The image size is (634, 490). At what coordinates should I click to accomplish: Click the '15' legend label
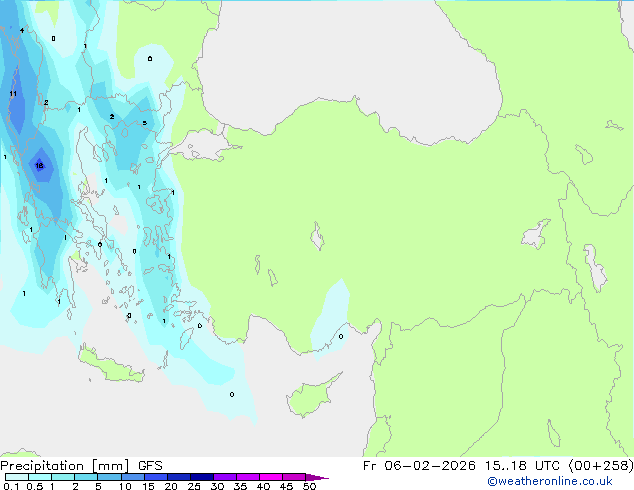point(148,486)
